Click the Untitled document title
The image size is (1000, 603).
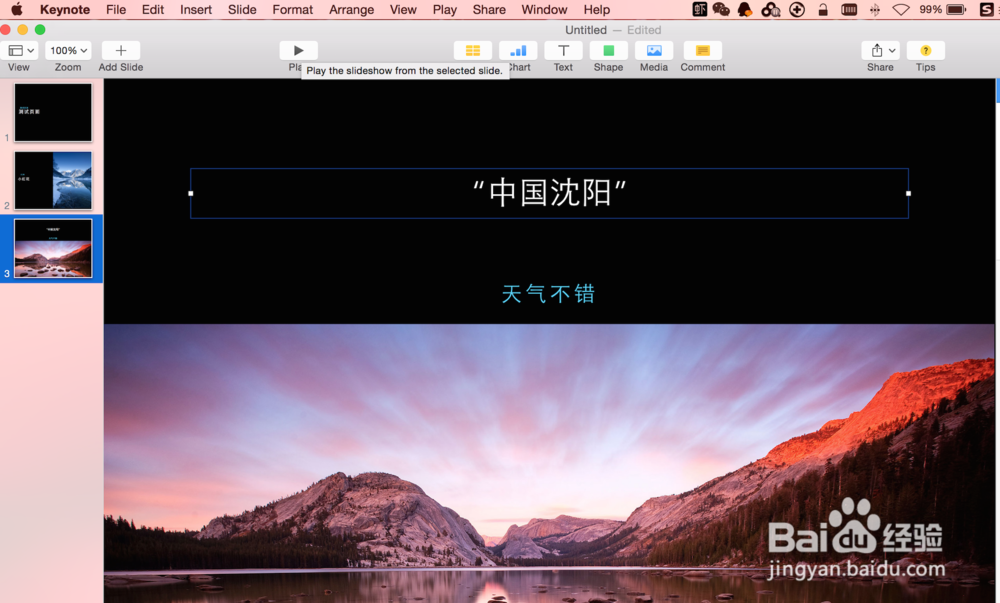coord(586,29)
